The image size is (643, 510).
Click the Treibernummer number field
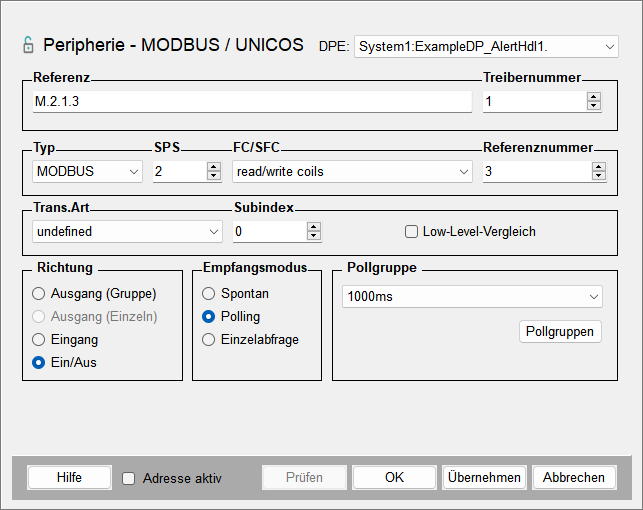tap(535, 102)
